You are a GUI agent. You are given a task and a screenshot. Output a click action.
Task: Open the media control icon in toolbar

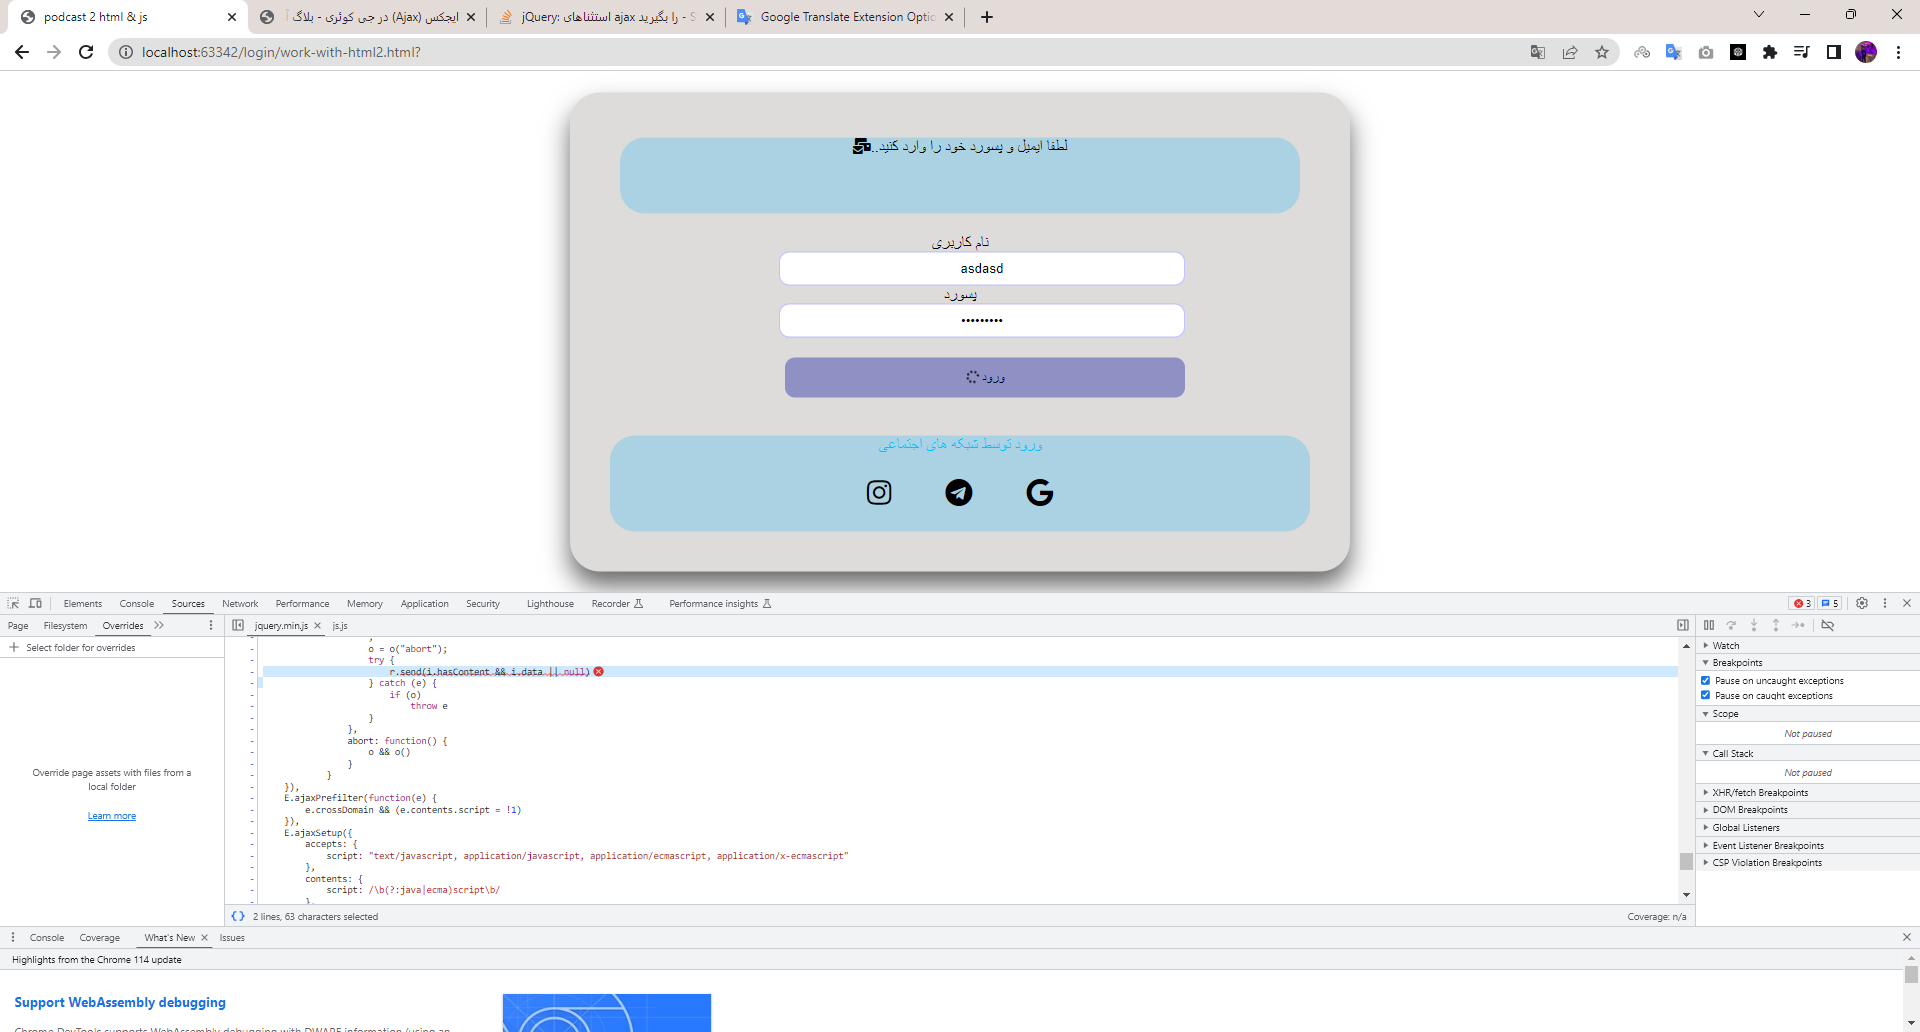click(x=1802, y=52)
